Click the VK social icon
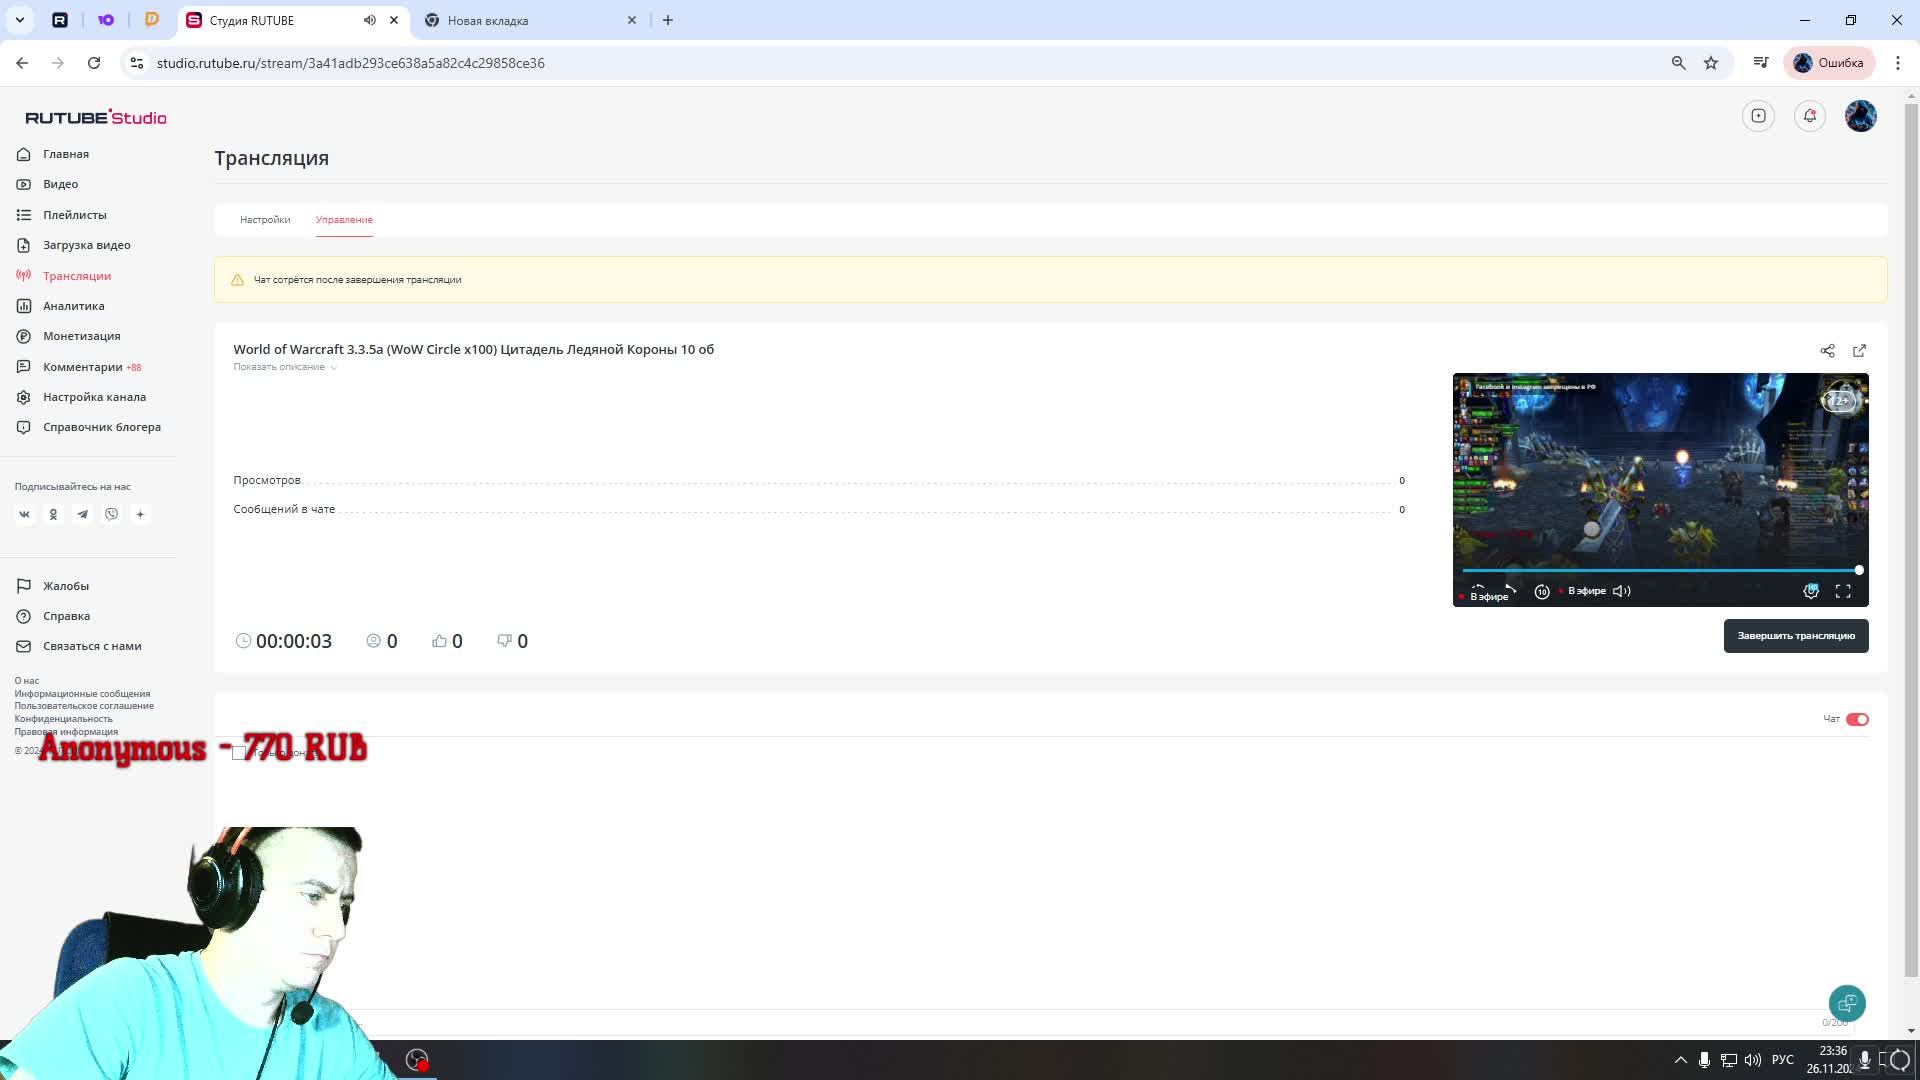This screenshot has width=1920, height=1080. (25, 514)
